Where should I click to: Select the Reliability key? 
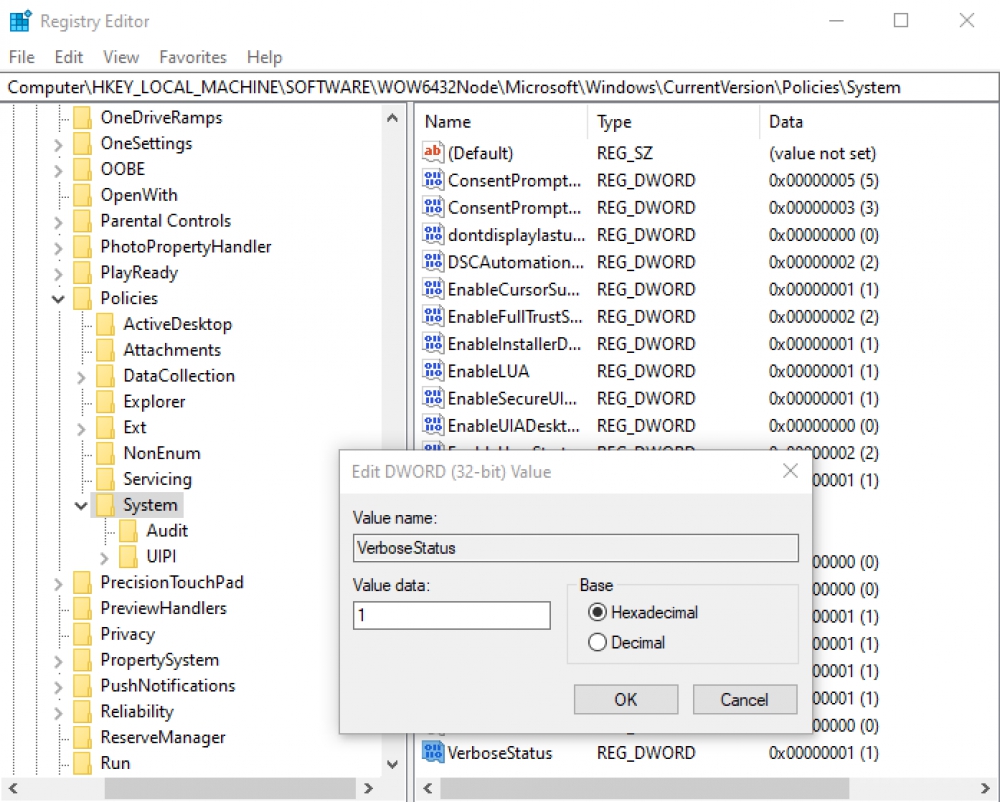tap(136, 711)
